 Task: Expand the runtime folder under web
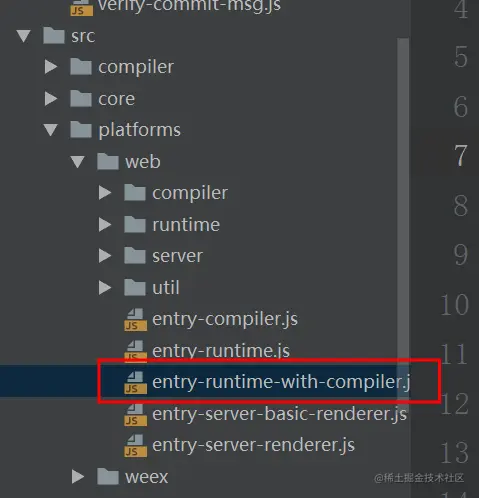[x=105, y=225]
